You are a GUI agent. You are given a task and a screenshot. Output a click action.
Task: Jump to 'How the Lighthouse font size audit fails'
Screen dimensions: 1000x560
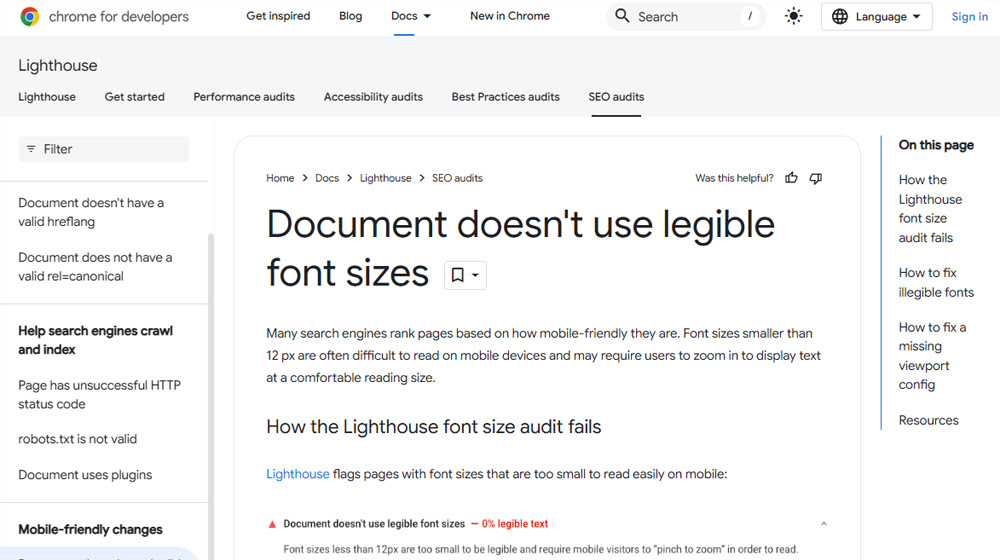[x=930, y=209]
